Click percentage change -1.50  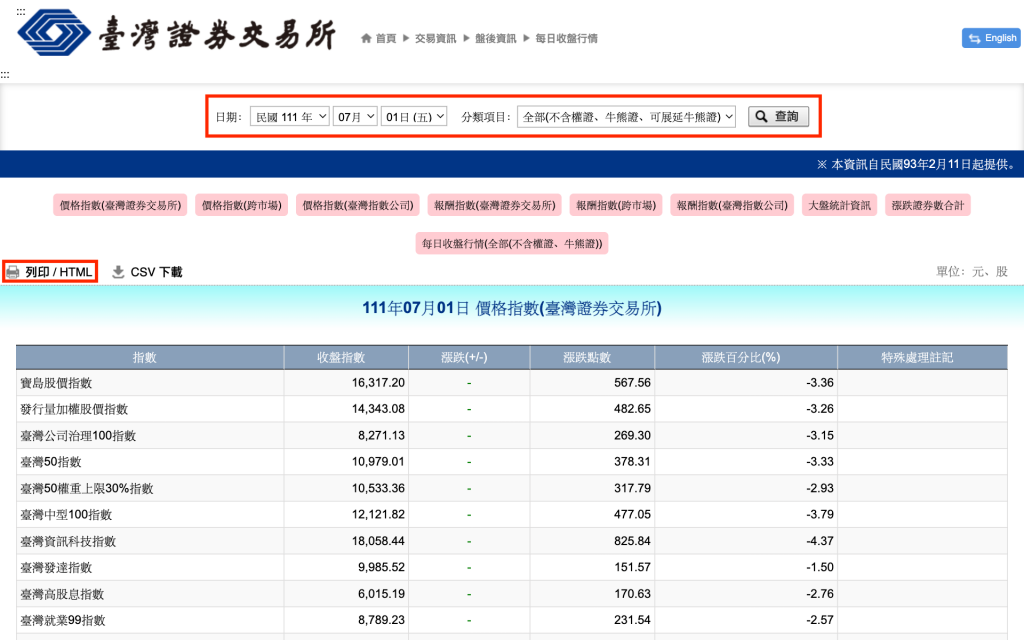coord(820,568)
